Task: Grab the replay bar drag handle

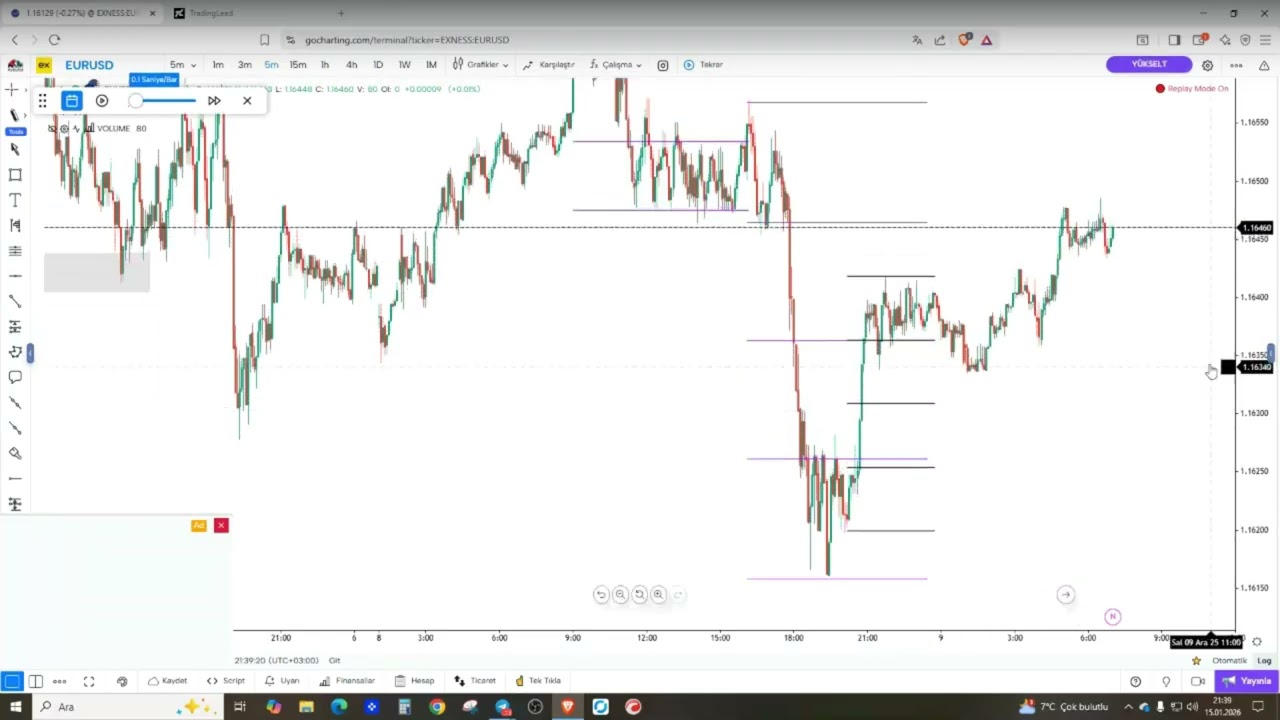Action: (43, 101)
